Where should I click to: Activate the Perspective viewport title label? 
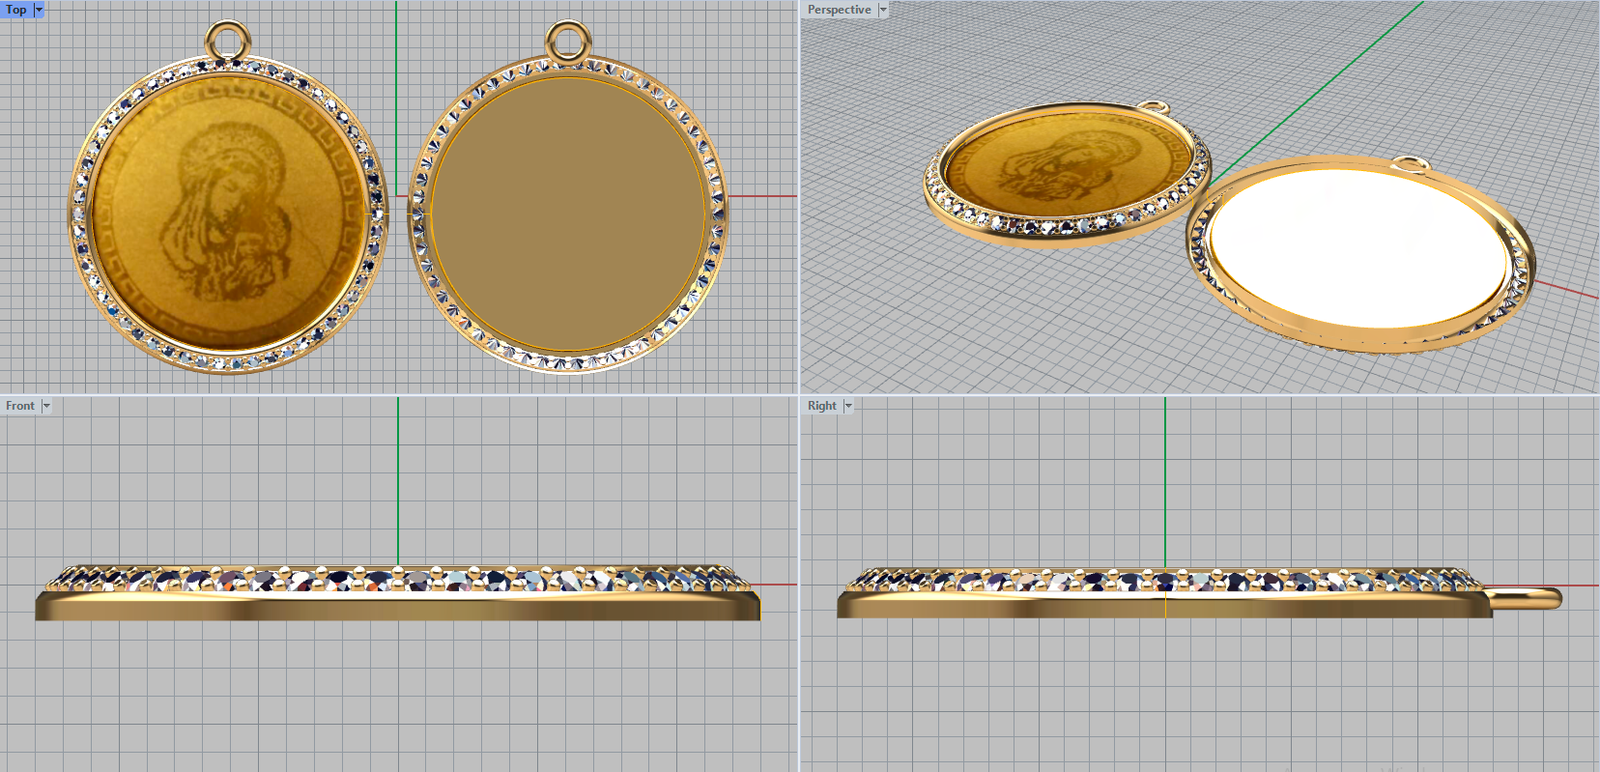tap(839, 9)
